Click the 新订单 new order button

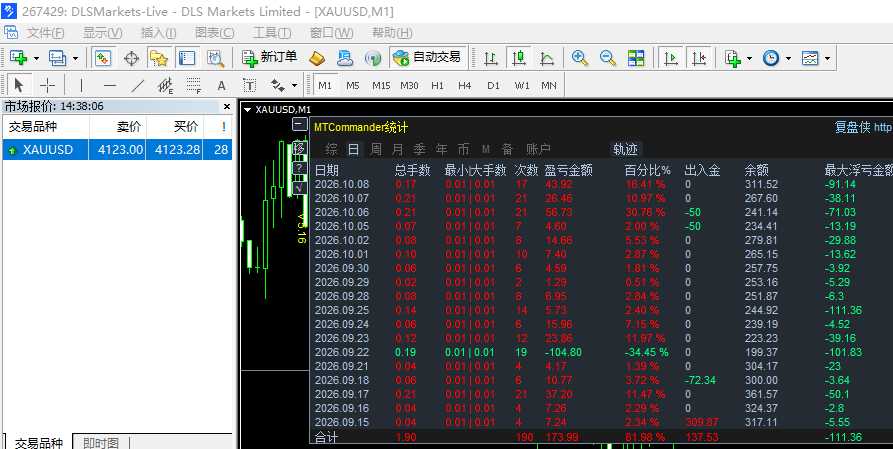pyautogui.click(x=269, y=58)
